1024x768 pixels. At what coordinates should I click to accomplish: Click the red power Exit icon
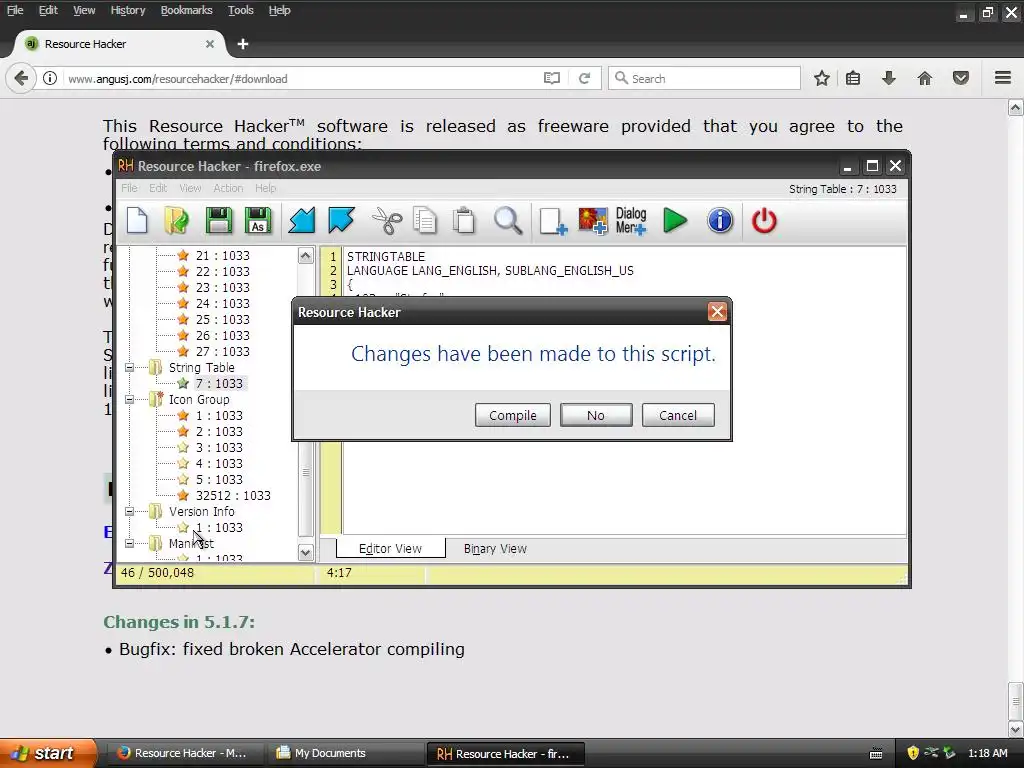[x=764, y=221]
